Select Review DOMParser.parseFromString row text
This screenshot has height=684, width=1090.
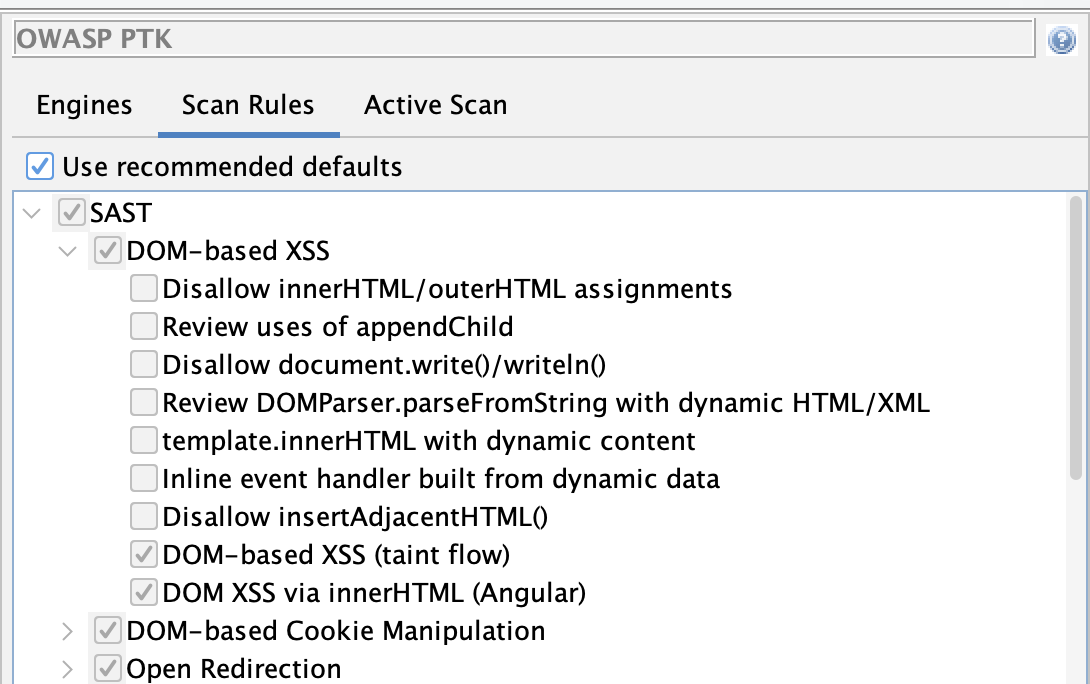[546, 403]
